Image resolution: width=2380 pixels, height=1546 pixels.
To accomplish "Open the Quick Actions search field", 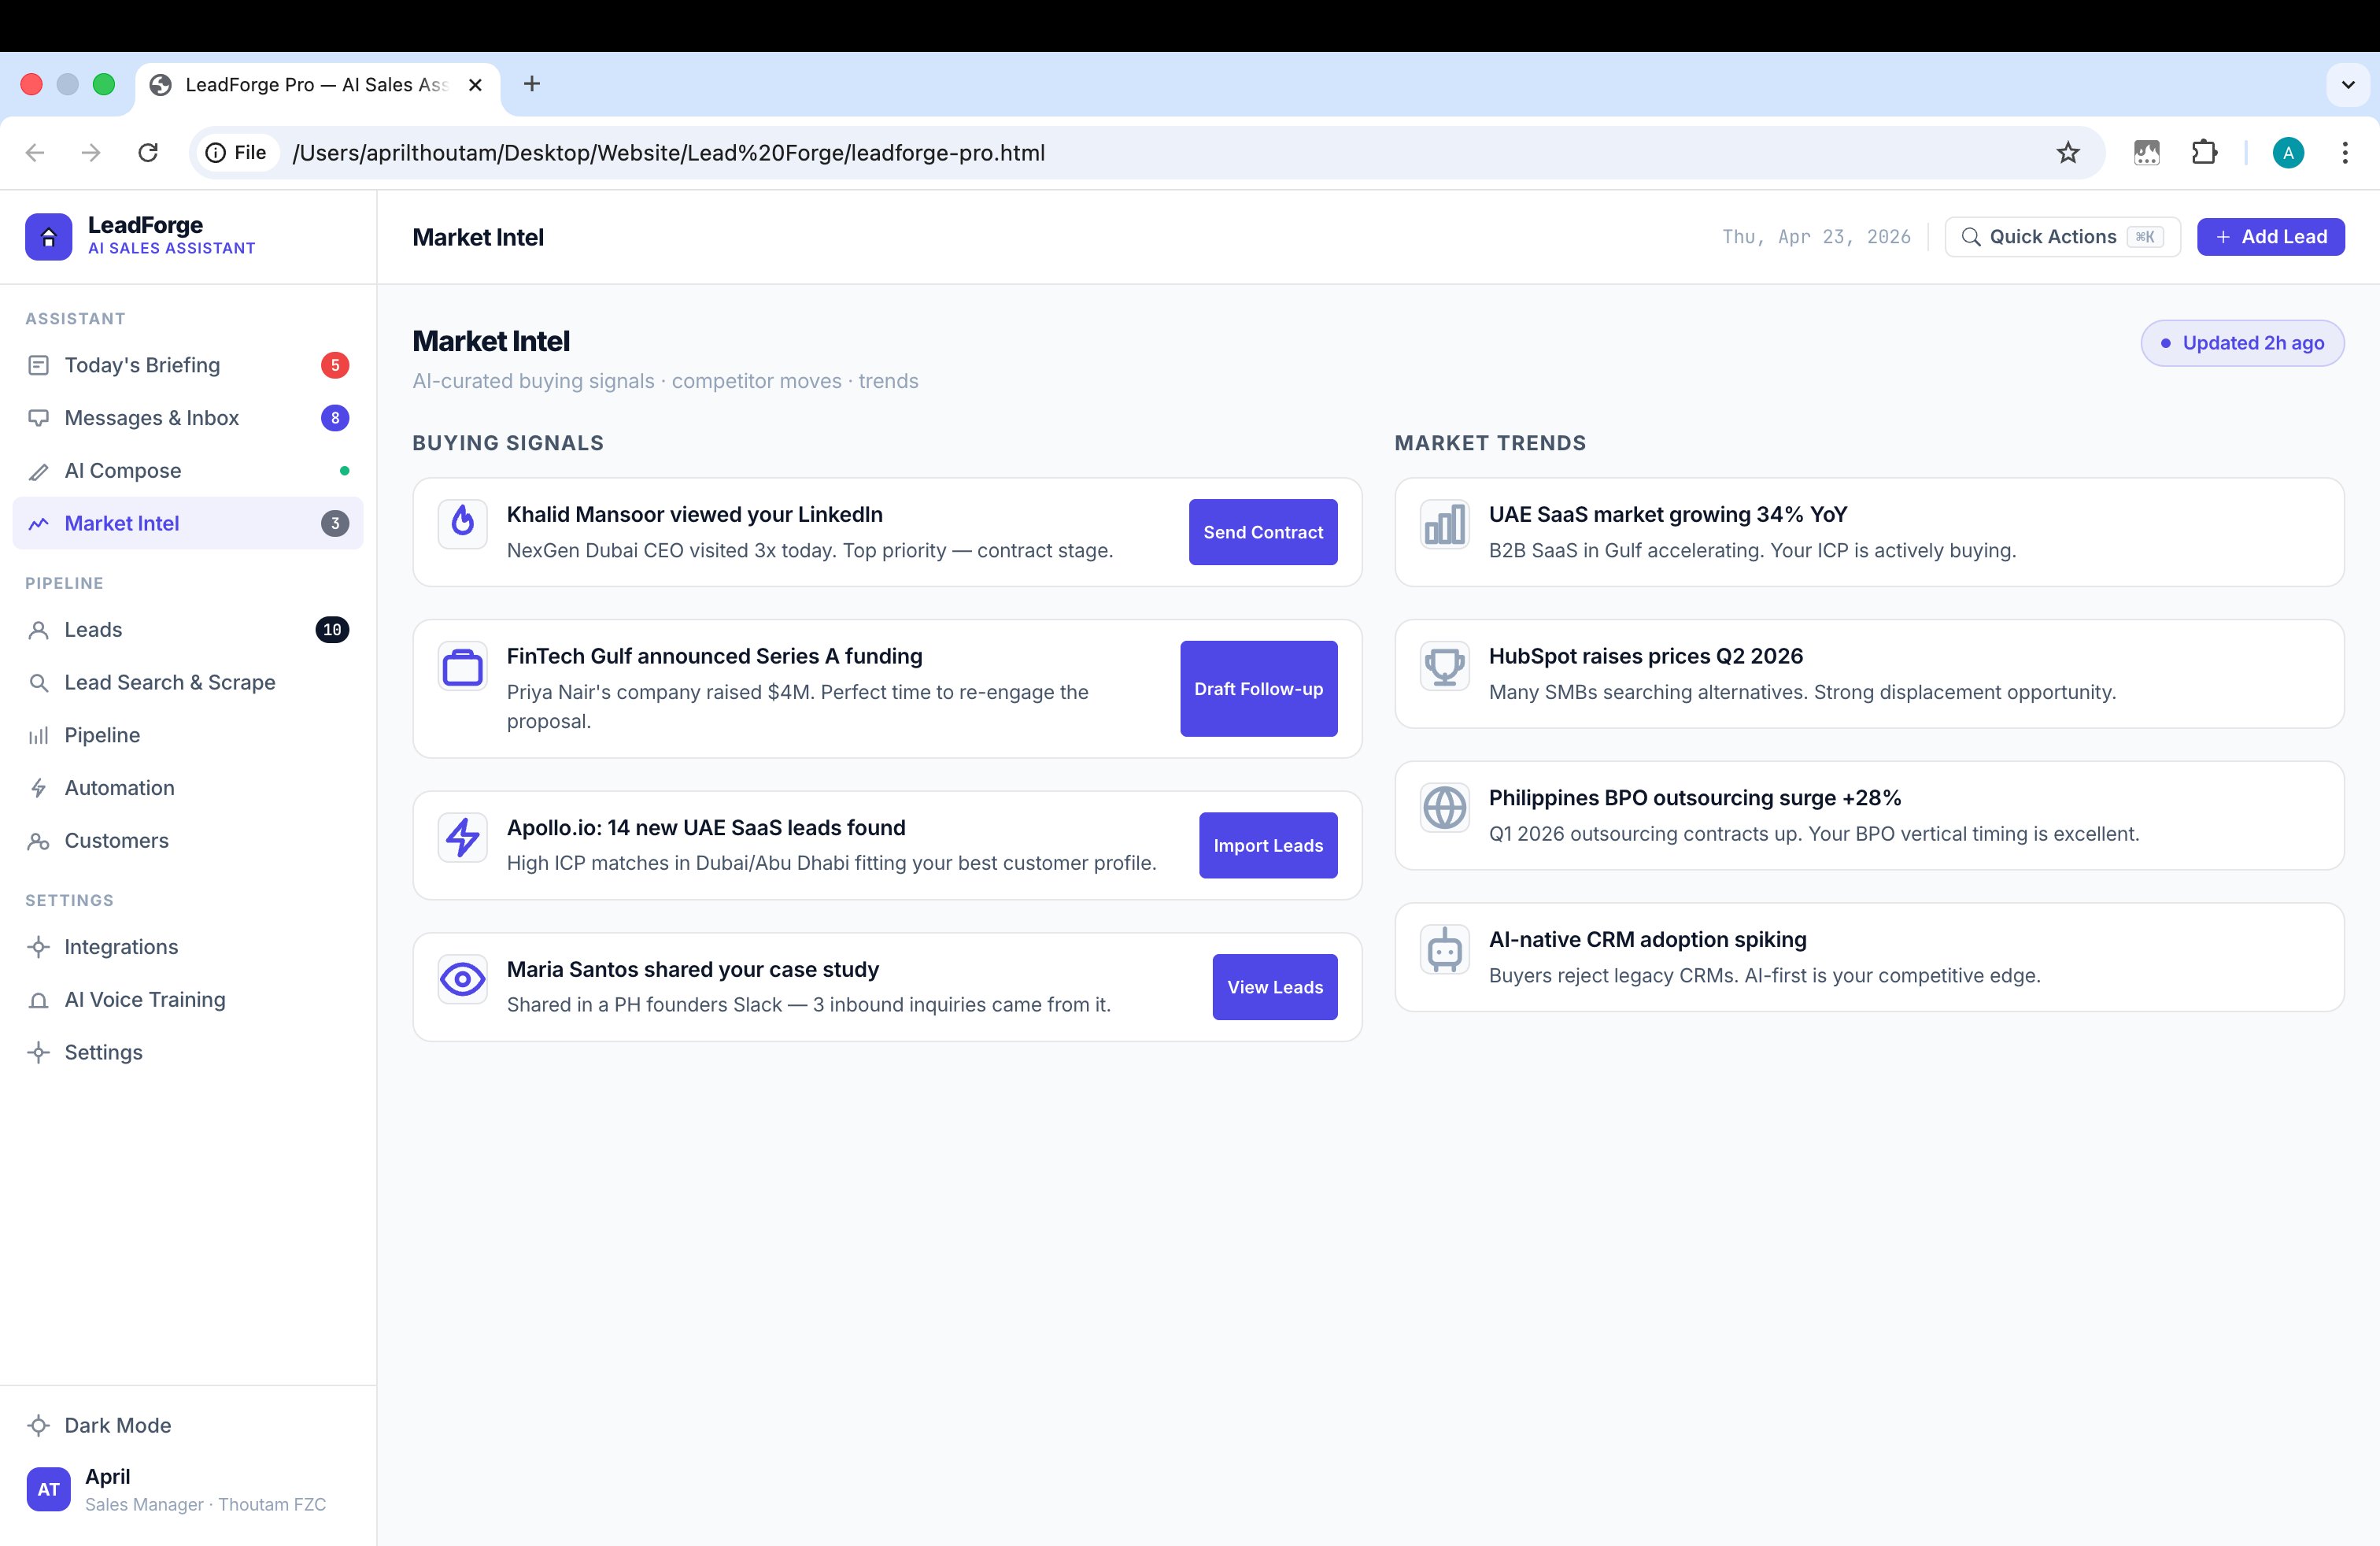I will point(2061,237).
